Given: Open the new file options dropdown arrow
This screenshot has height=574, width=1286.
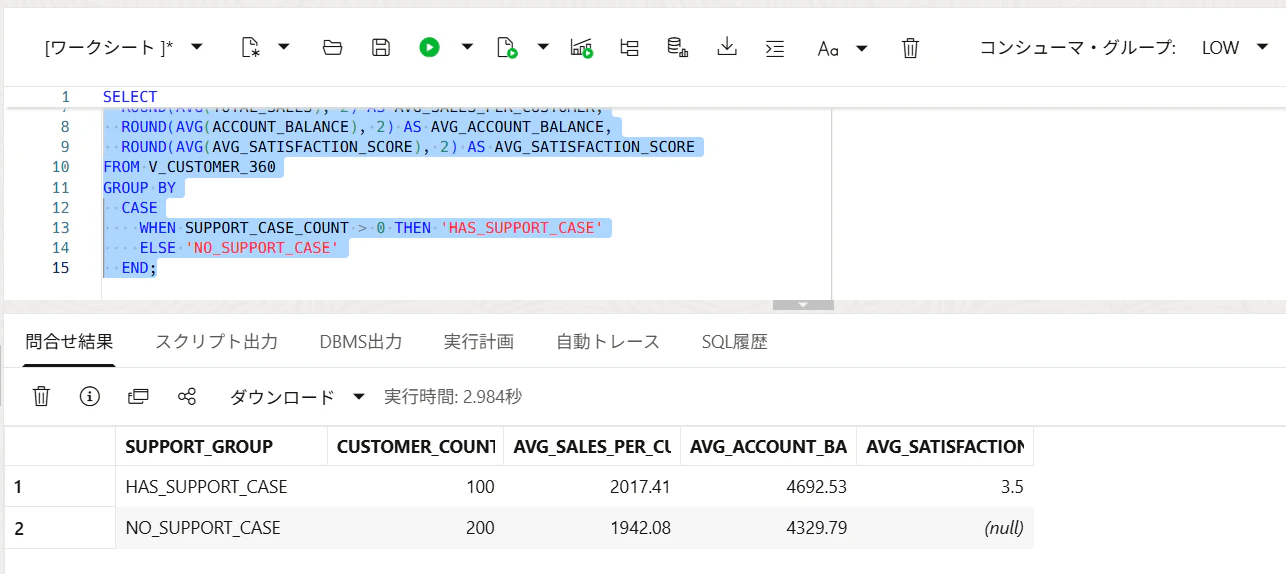Looking at the screenshot, I should 284,47.
